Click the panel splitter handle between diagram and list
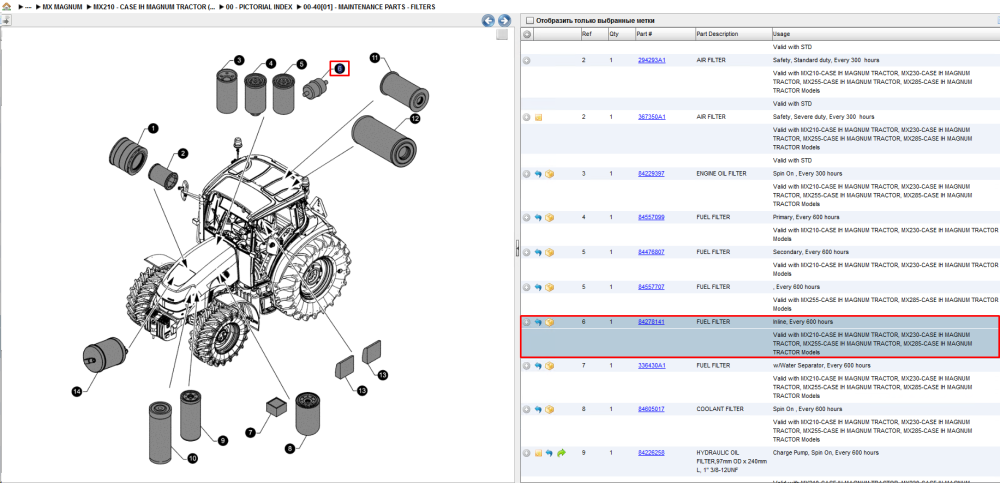Image resolution: width=1000 pixels, height=483 pixels. [517, 248]
